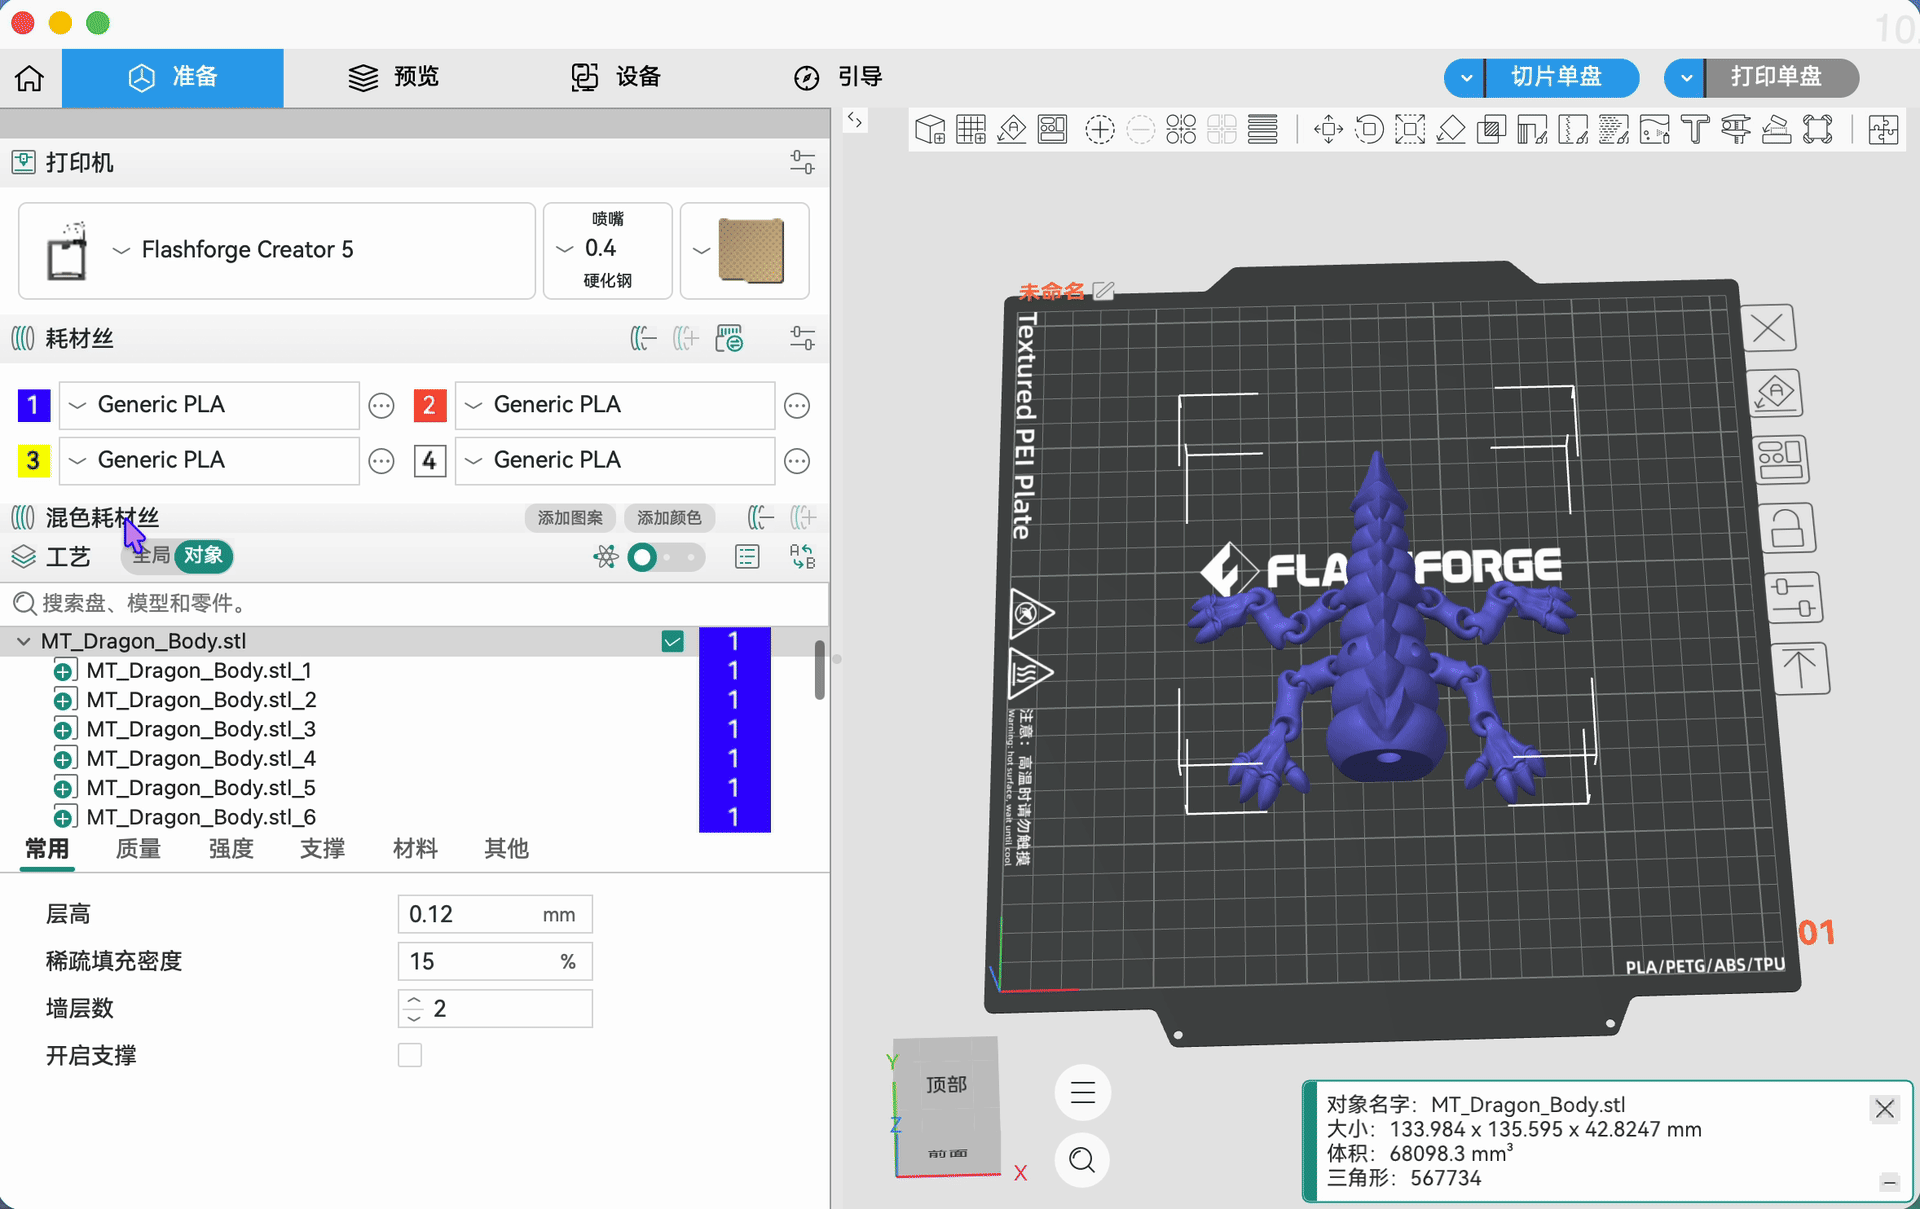Open options for filament 1 ellipsis
The height and width of the screenshot is (1209, 1920).
coord(381,406)
